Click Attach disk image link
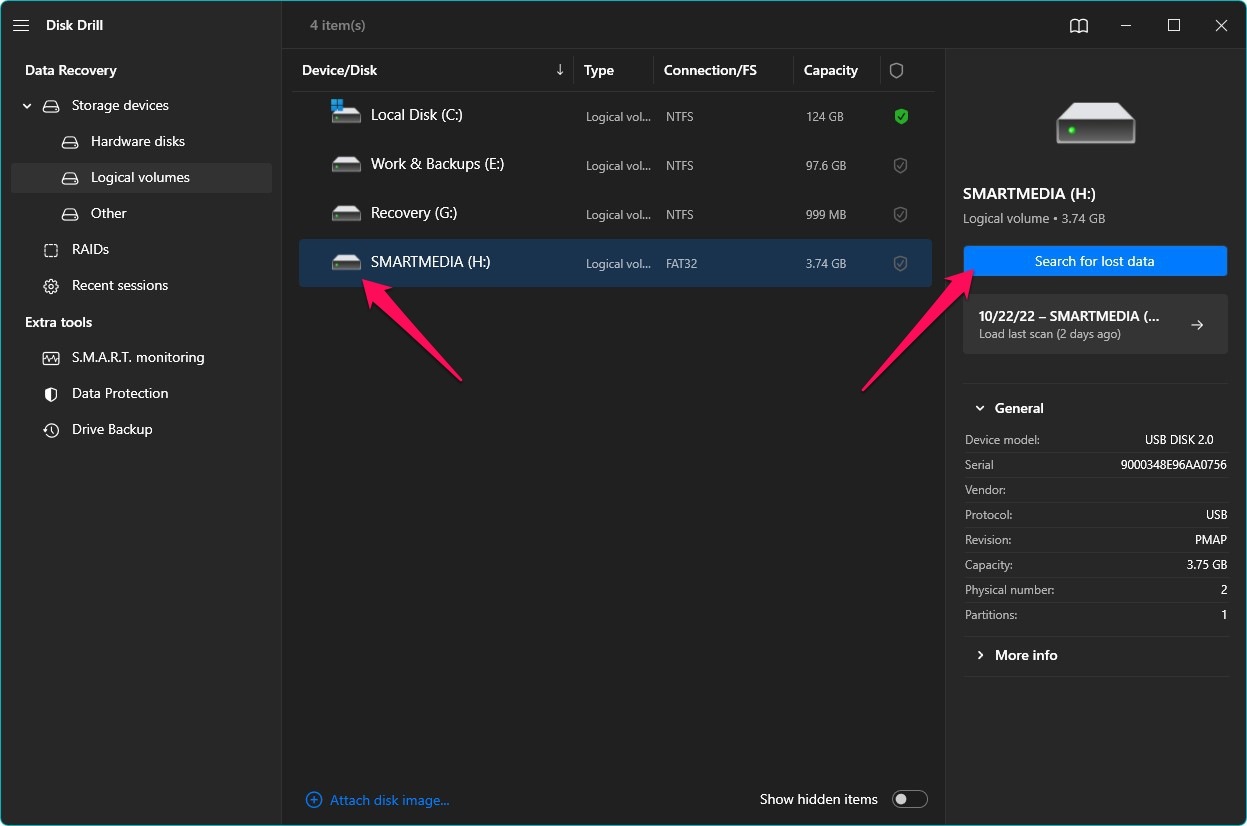Screen dimensions: 1247x826 point(390,800)
